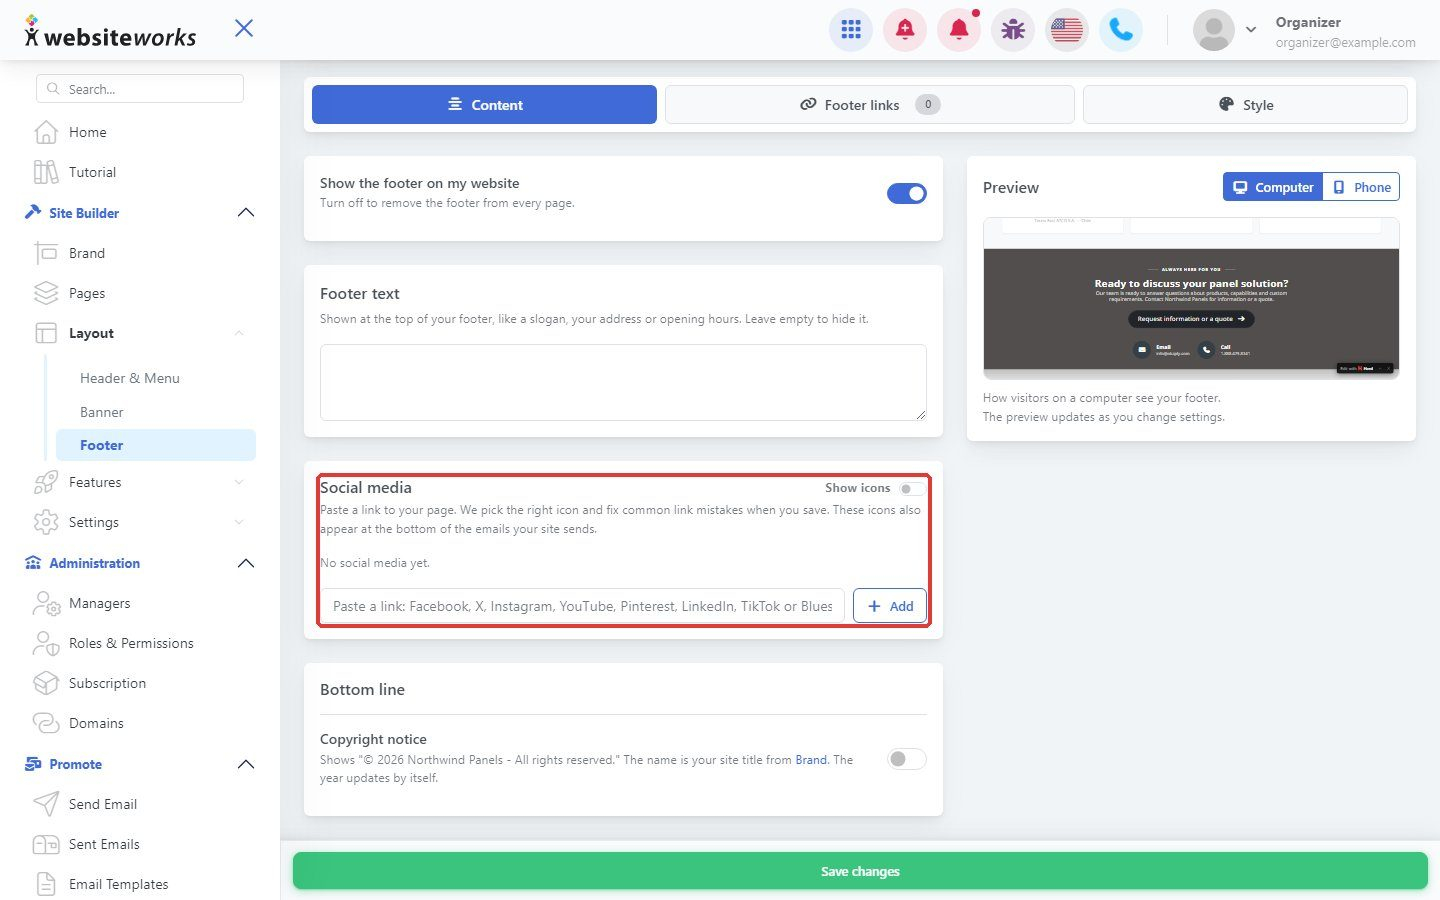Image resolution: width=1440 pixels, height=900 pixels.
Task: Close sidebar with the blue X icon
Action: pyautogui.click(x=244, y=28)
